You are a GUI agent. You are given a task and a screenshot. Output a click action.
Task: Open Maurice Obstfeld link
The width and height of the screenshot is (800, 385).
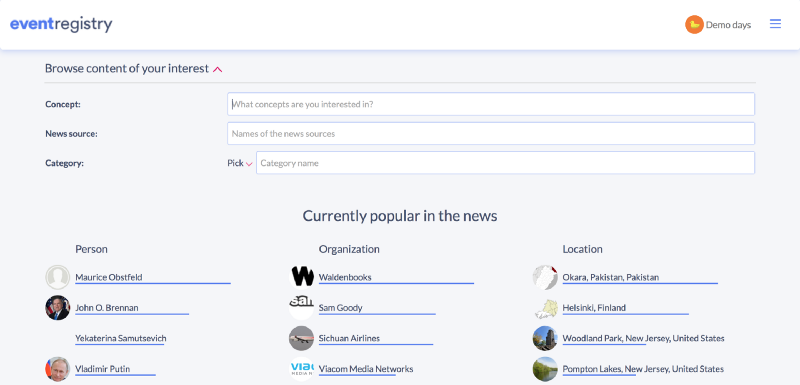[x=109, y=277]
